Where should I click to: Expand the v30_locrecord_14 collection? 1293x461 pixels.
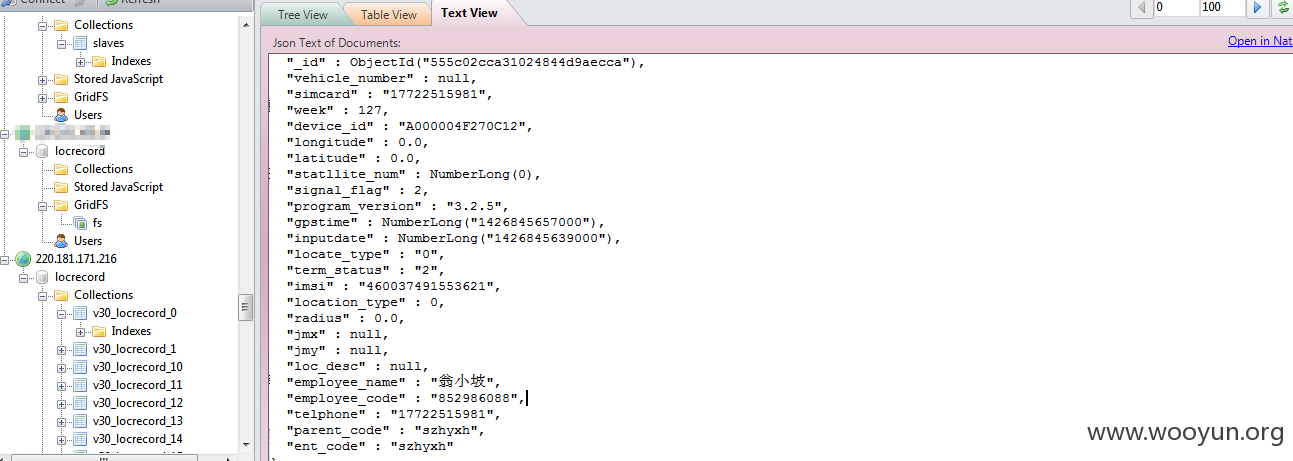pyautogui.click(x=61, y=439)
